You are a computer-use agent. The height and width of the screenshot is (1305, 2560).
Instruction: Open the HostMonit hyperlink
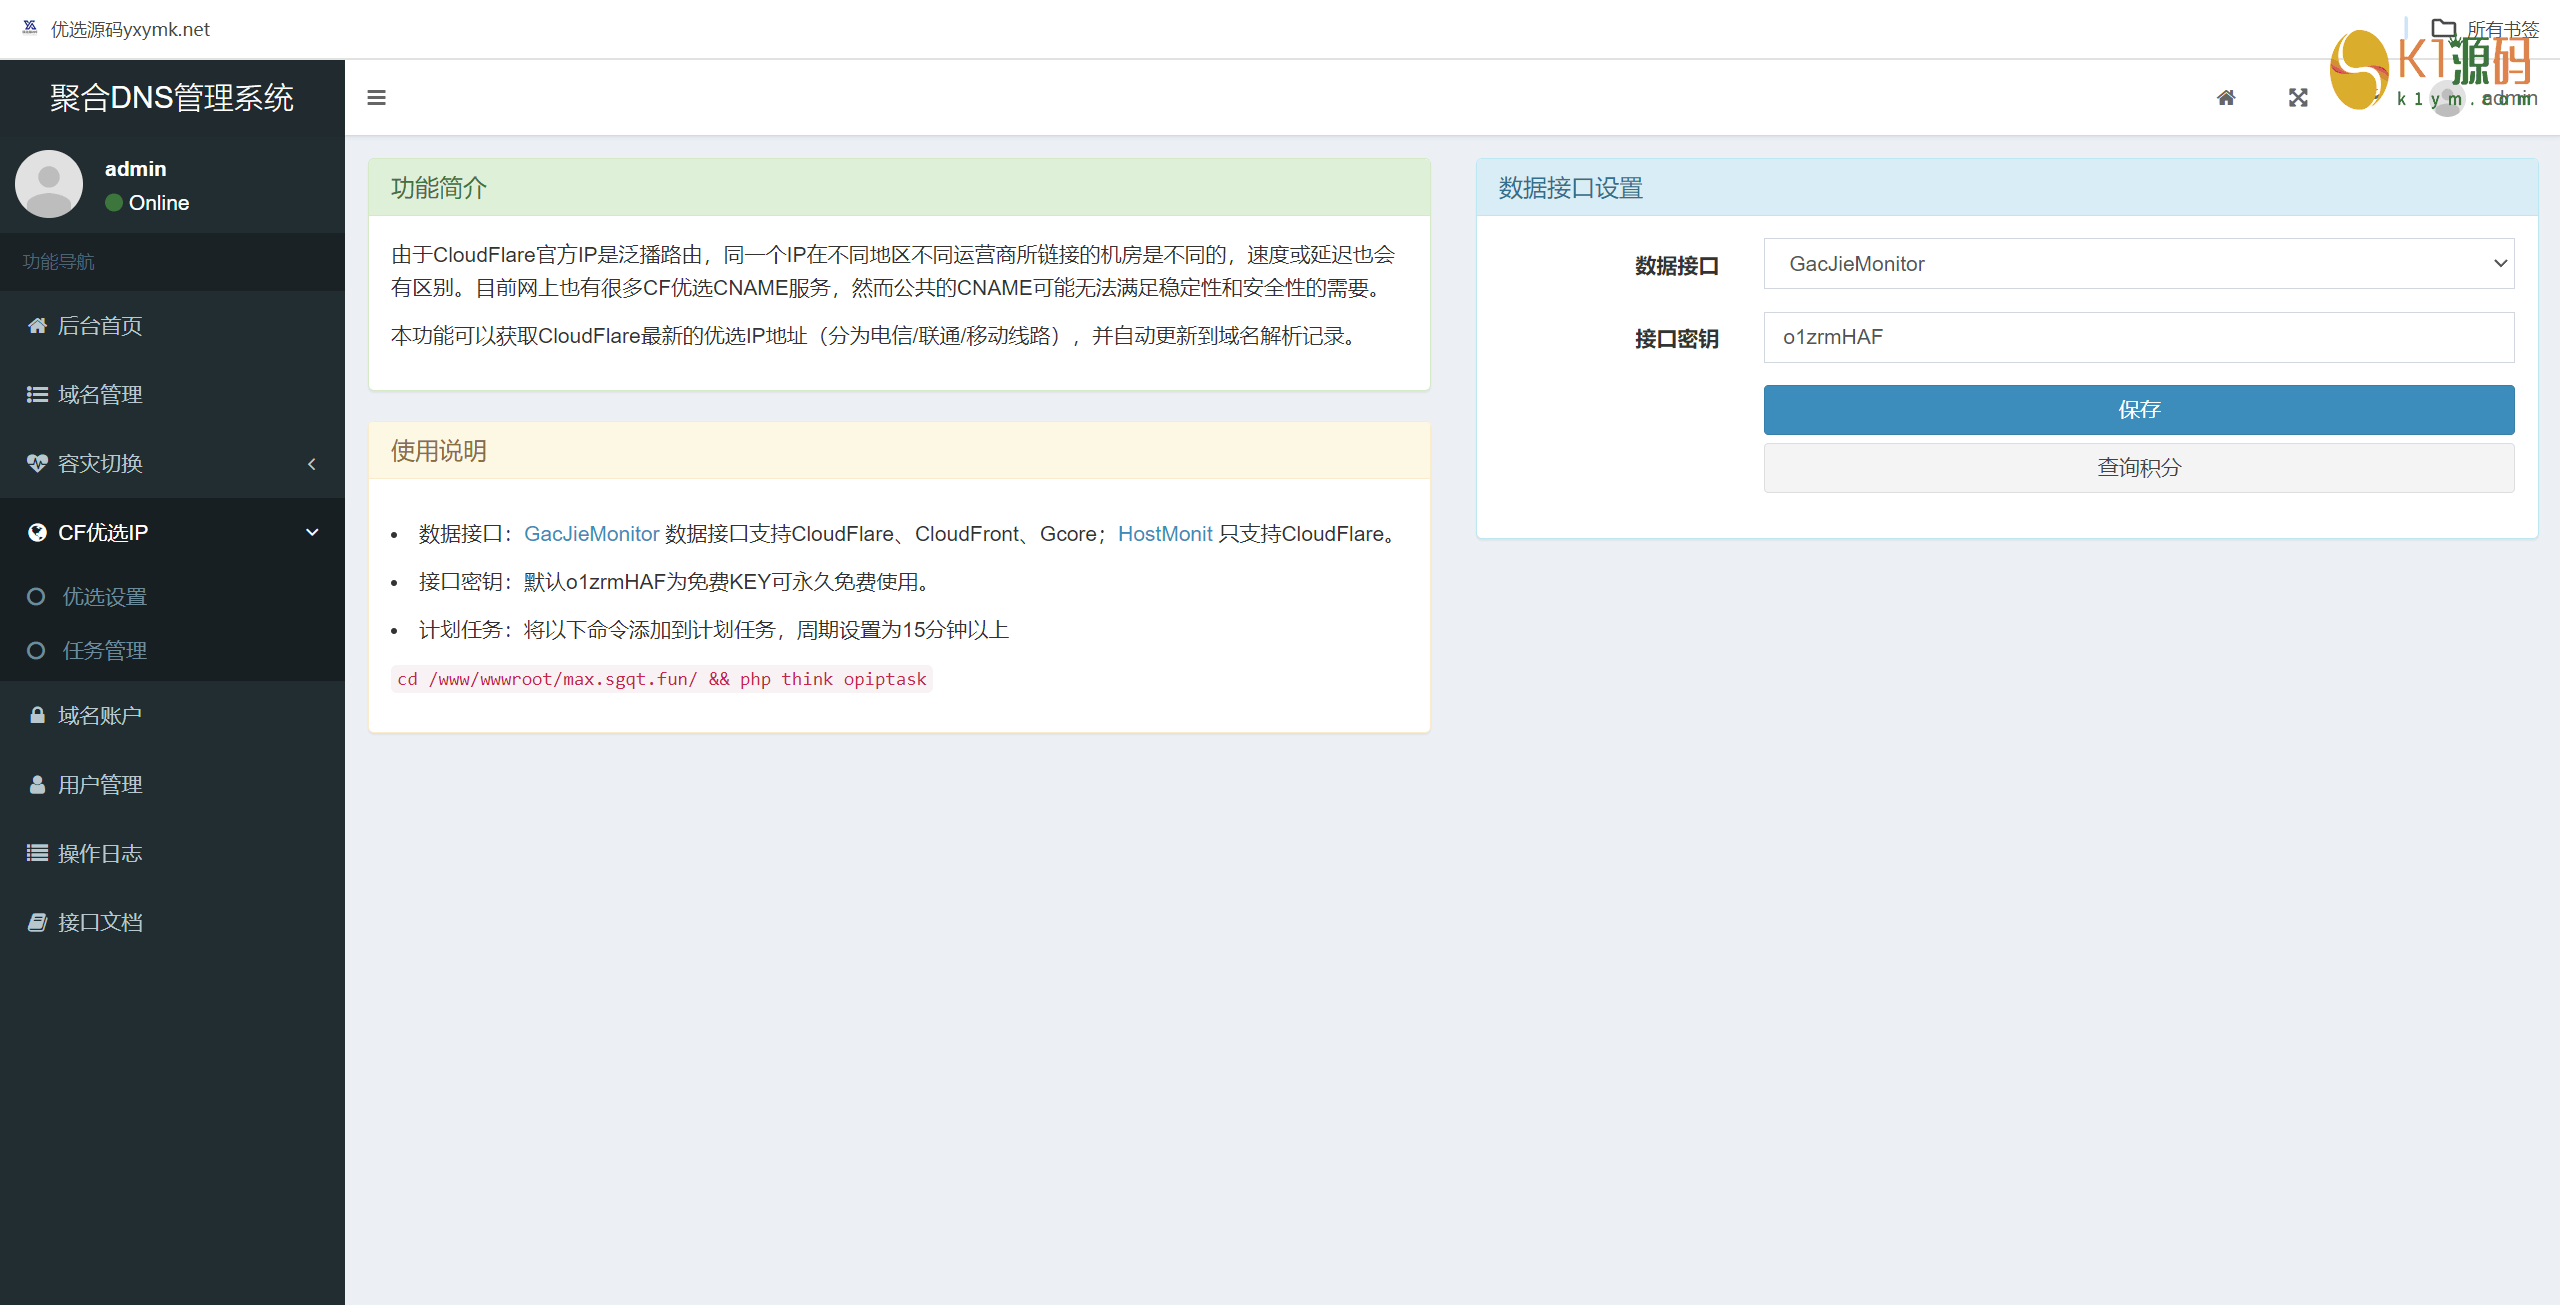[1164, 534]
